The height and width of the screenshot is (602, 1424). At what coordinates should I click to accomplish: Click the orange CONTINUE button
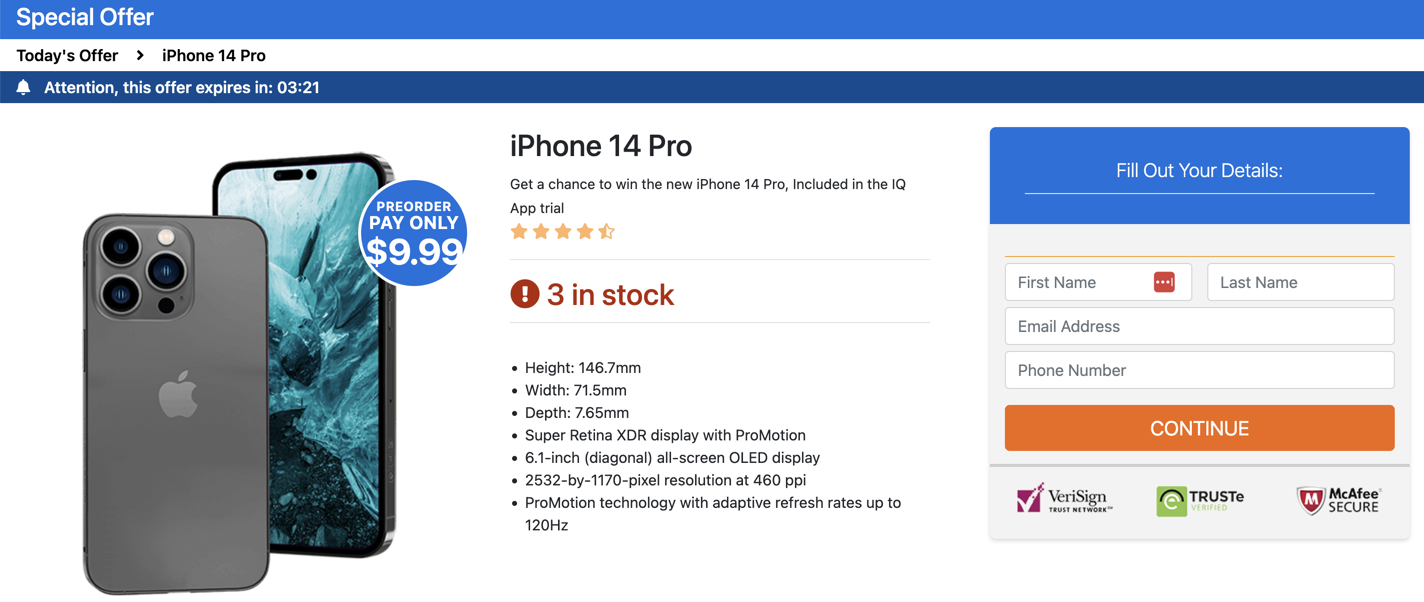(1199, 428)
